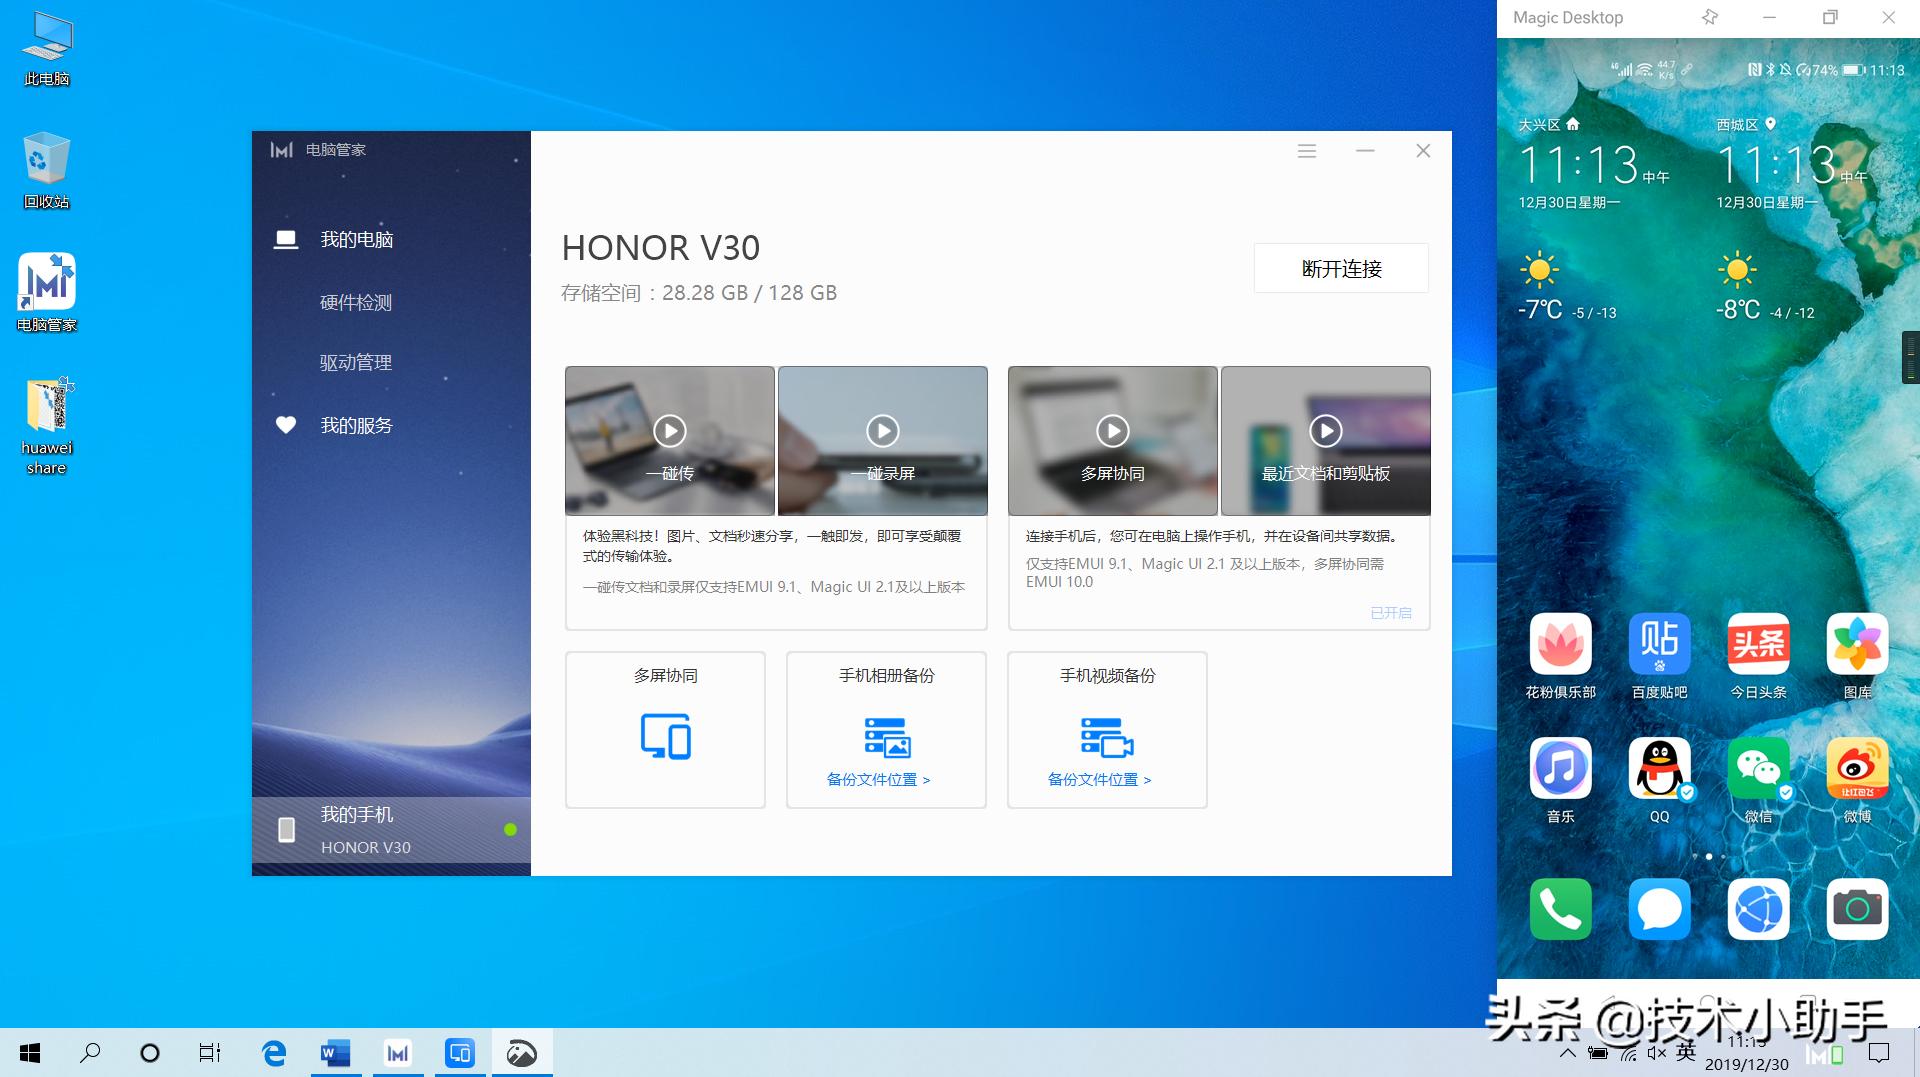Click the 断开连接 disconnect button
1920x1077 pixels.
coord(1341,268)
